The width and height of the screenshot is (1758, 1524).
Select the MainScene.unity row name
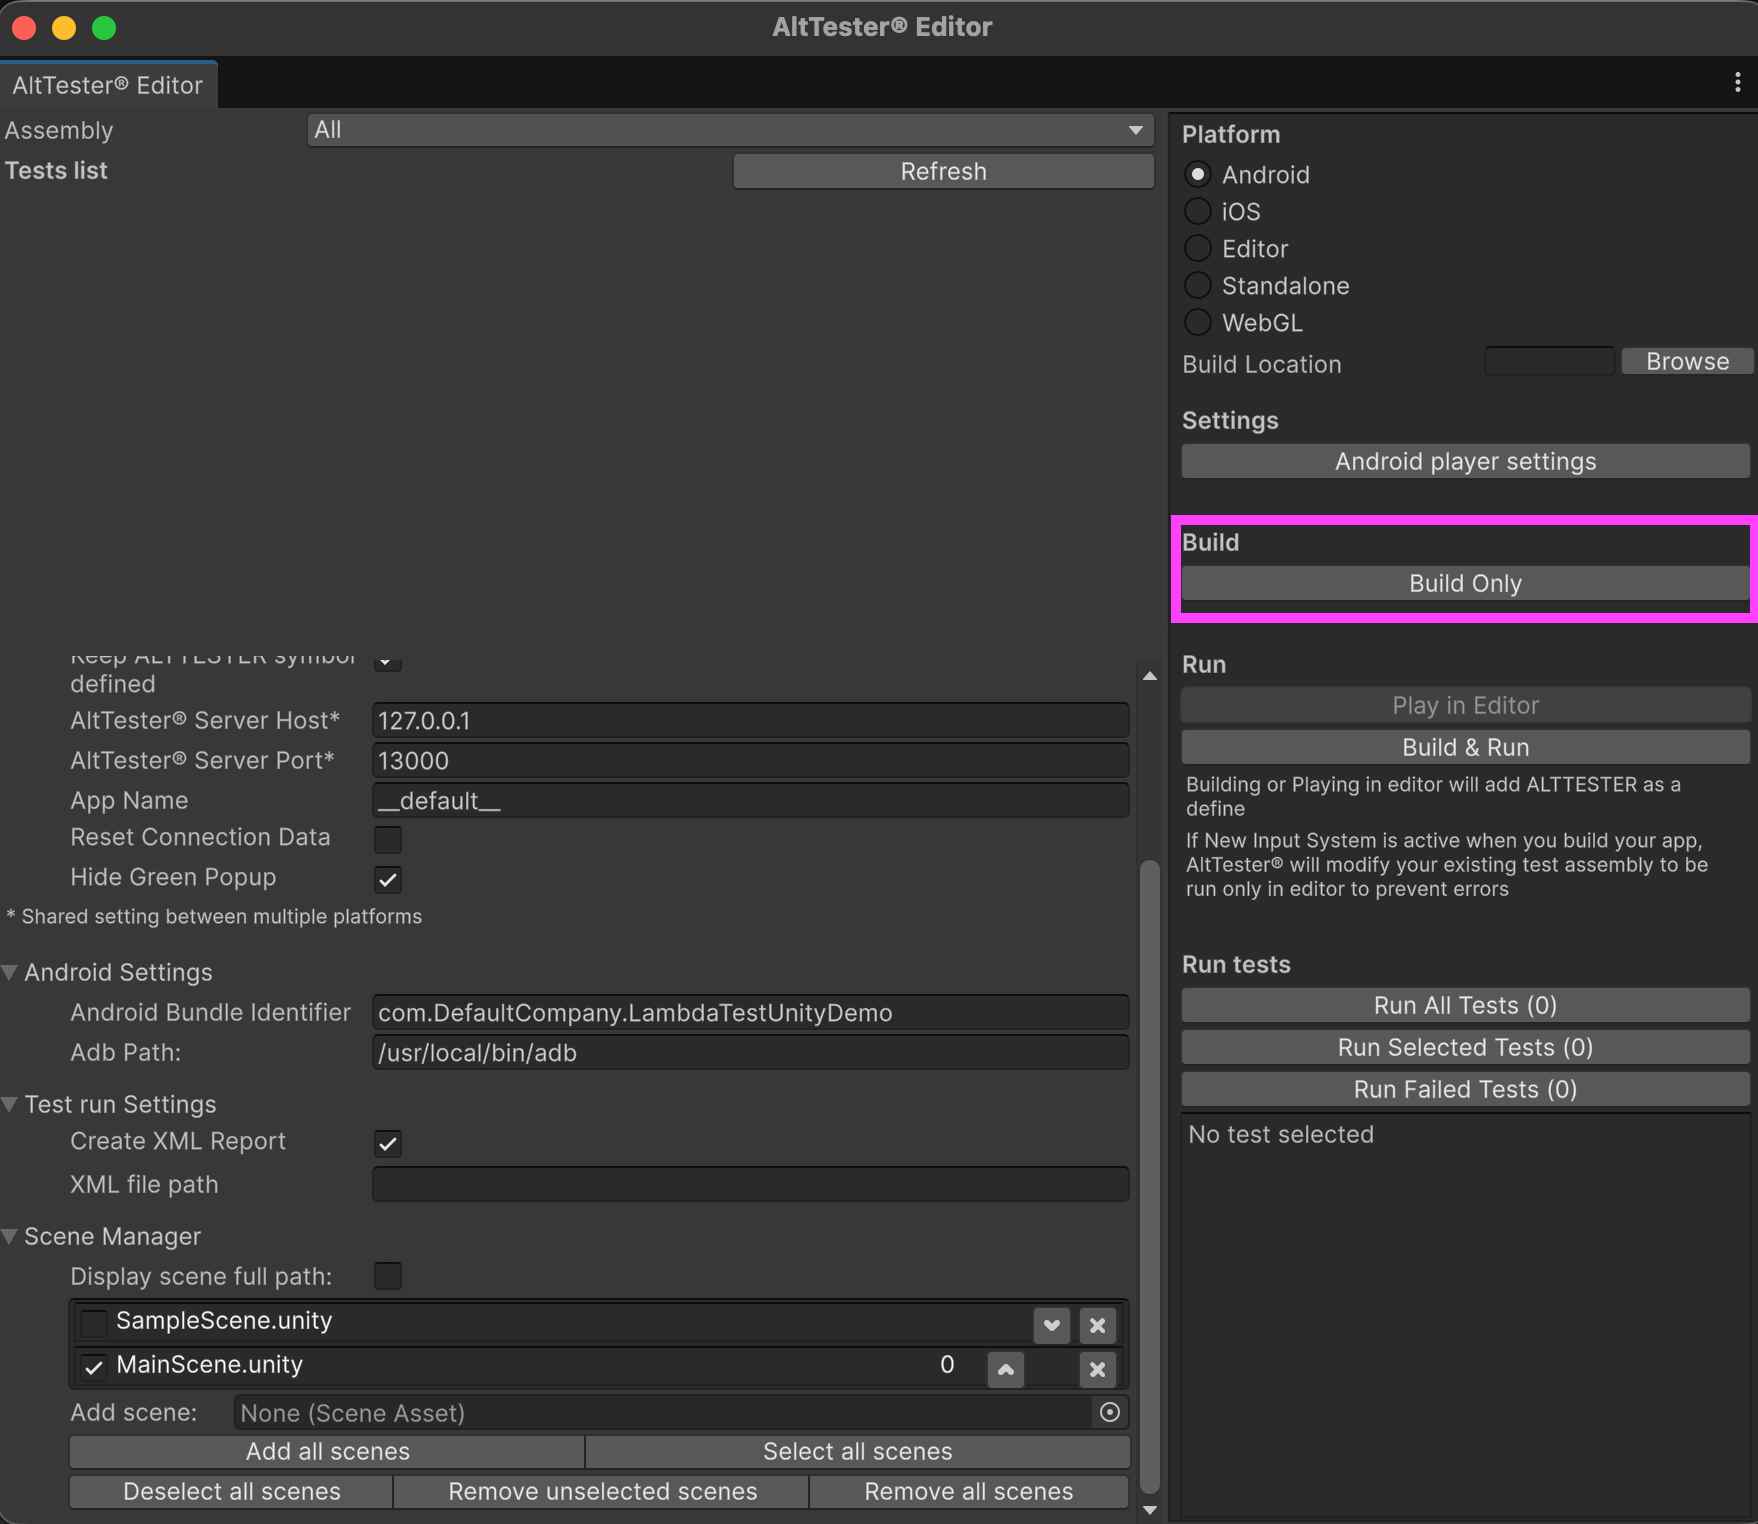click(x=209, y=1364)
